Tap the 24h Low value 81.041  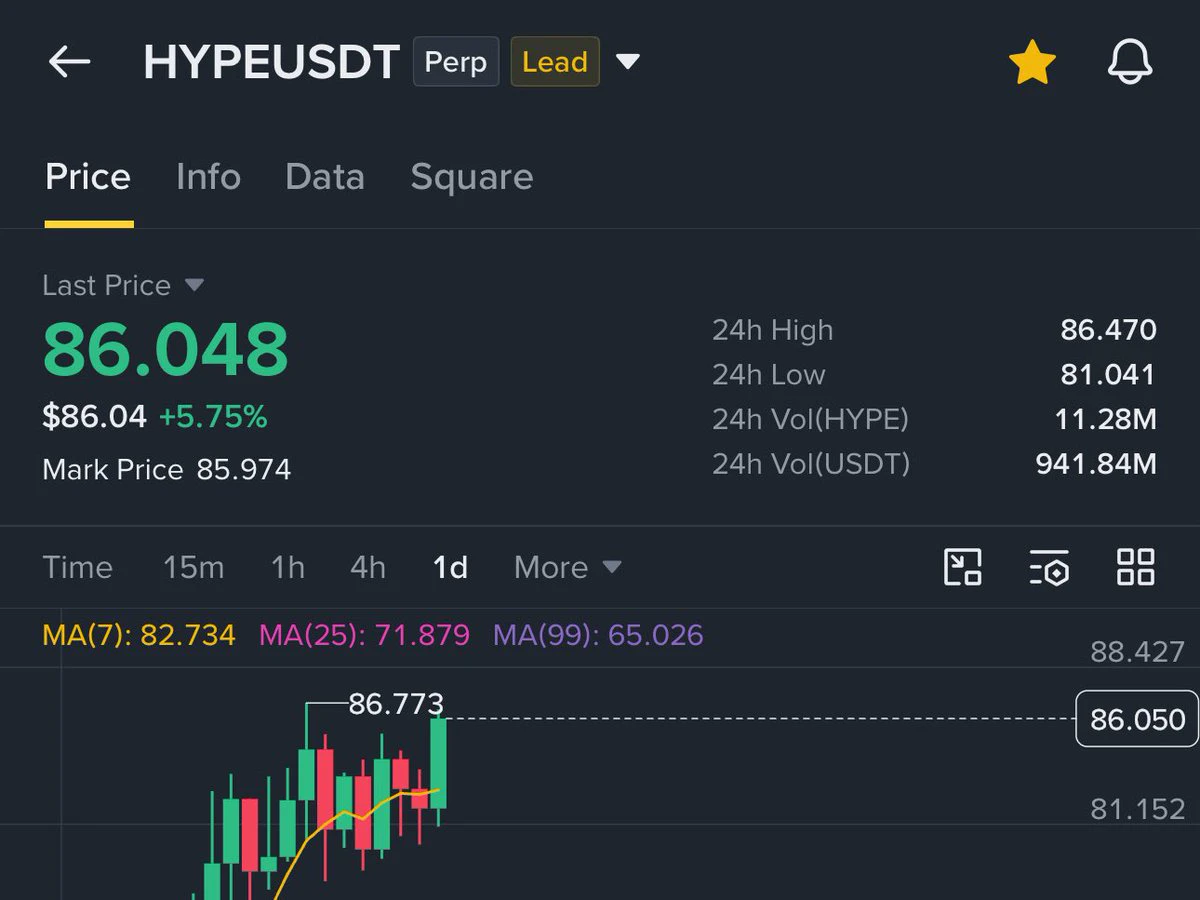(1108, 375)
